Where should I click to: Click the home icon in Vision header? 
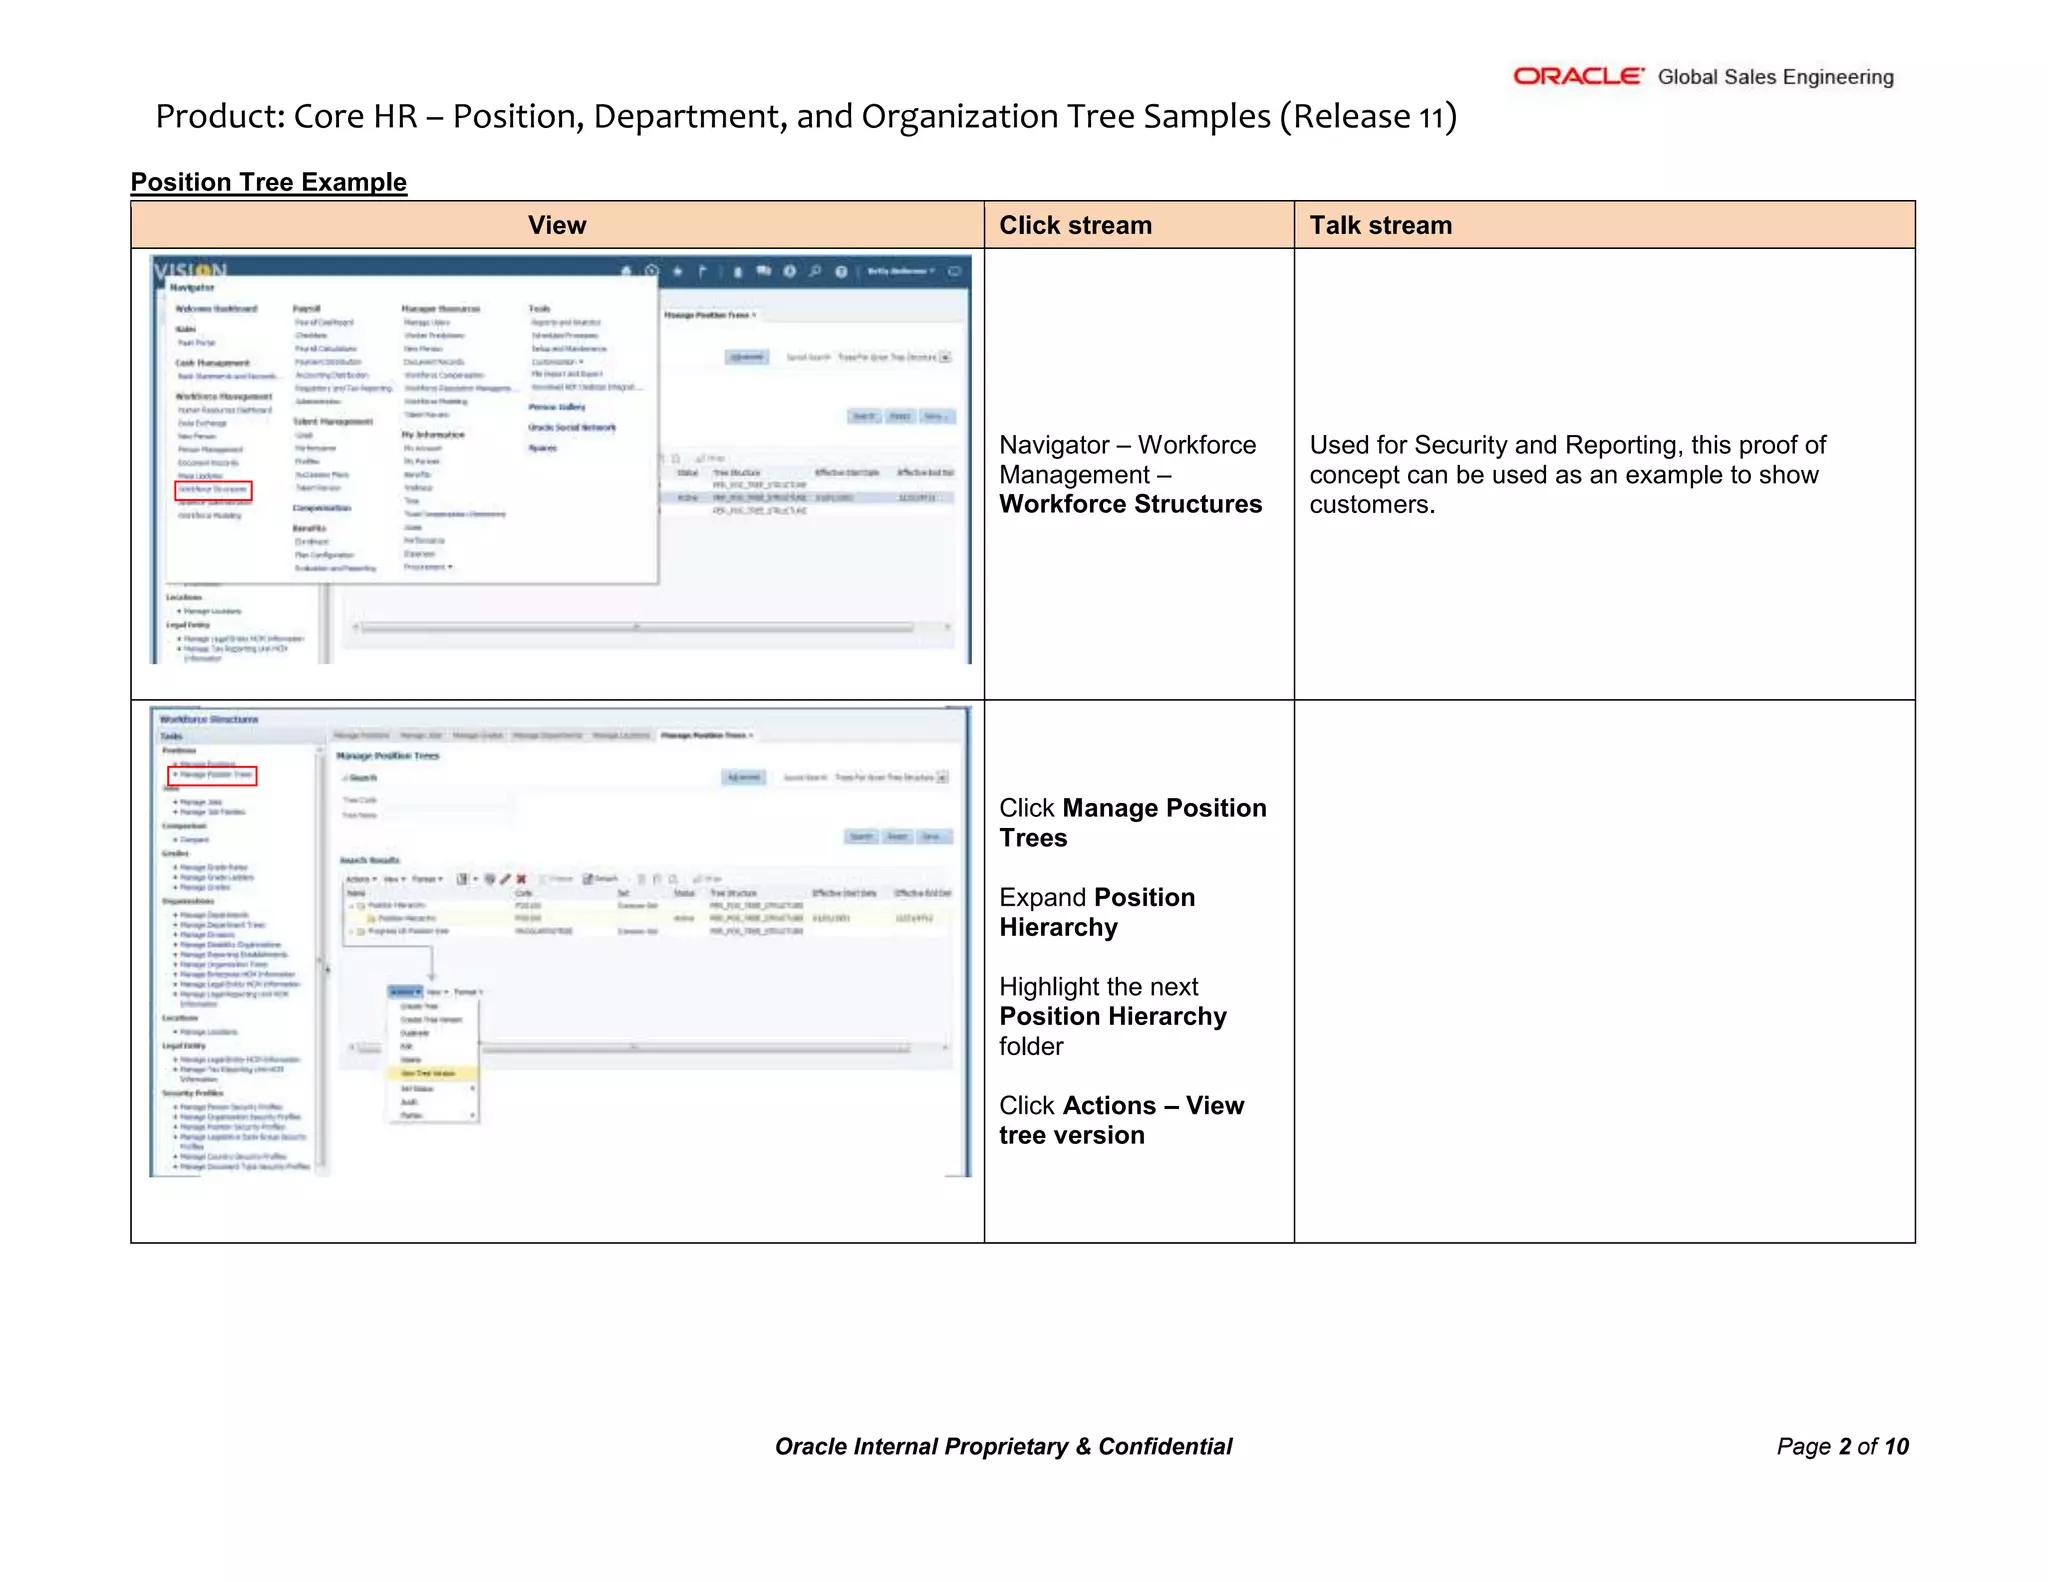click(x=626, y=271)
